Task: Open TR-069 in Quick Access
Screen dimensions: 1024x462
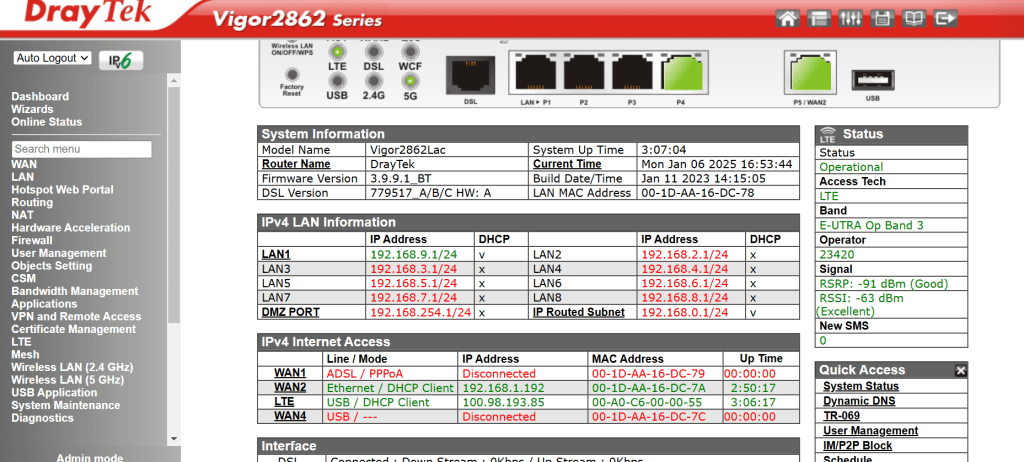Action: point(841,416)
